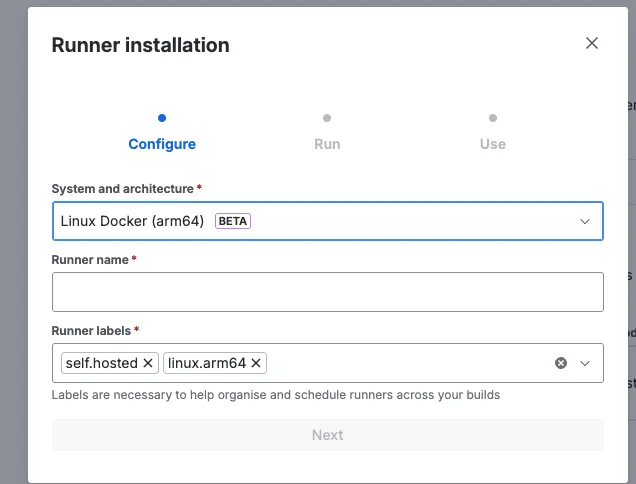Select the Linux Docker (arm64) value
This screenshot has height=484, width=636.
click(132, 221)
